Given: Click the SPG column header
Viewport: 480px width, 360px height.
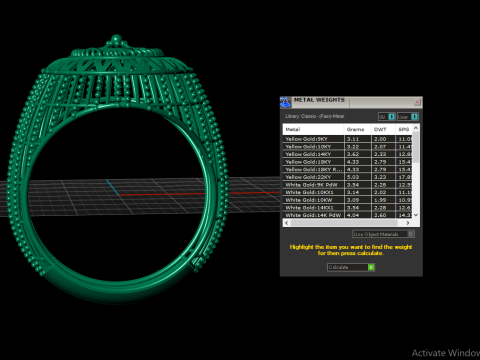Looking at the screenshot, I should (404, 129).
